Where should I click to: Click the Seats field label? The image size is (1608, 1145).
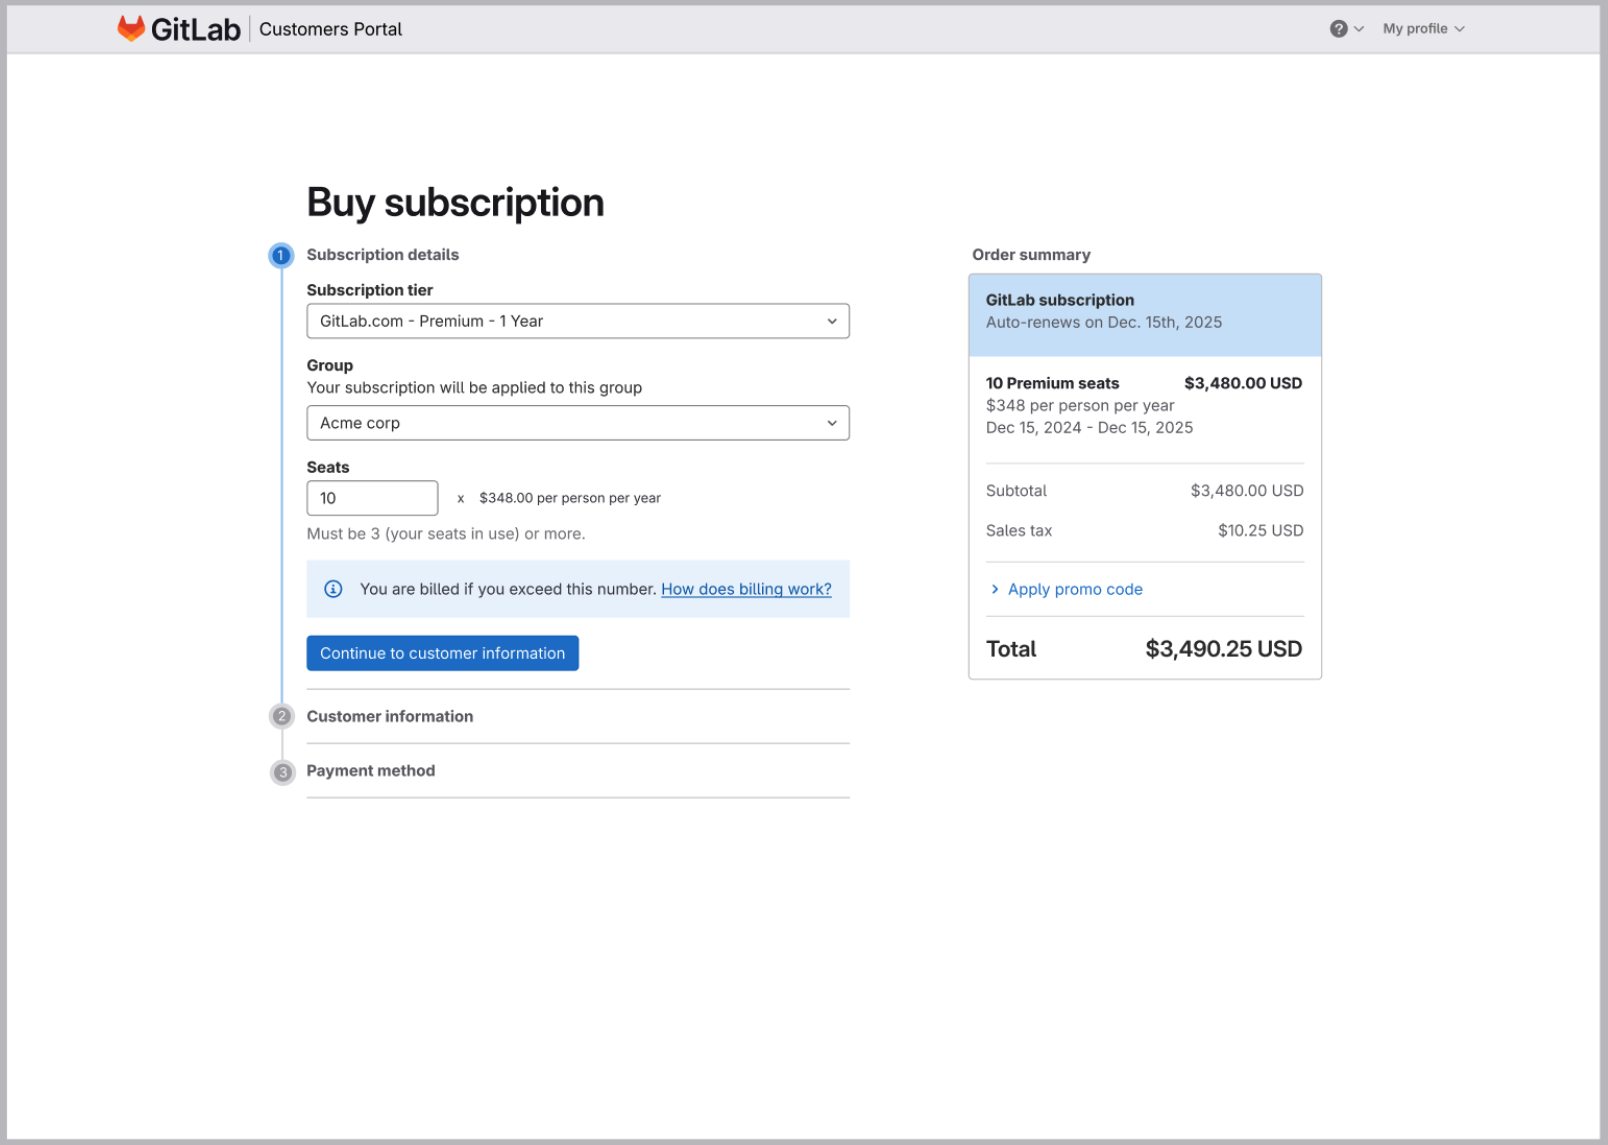click(x=328, y=467)
